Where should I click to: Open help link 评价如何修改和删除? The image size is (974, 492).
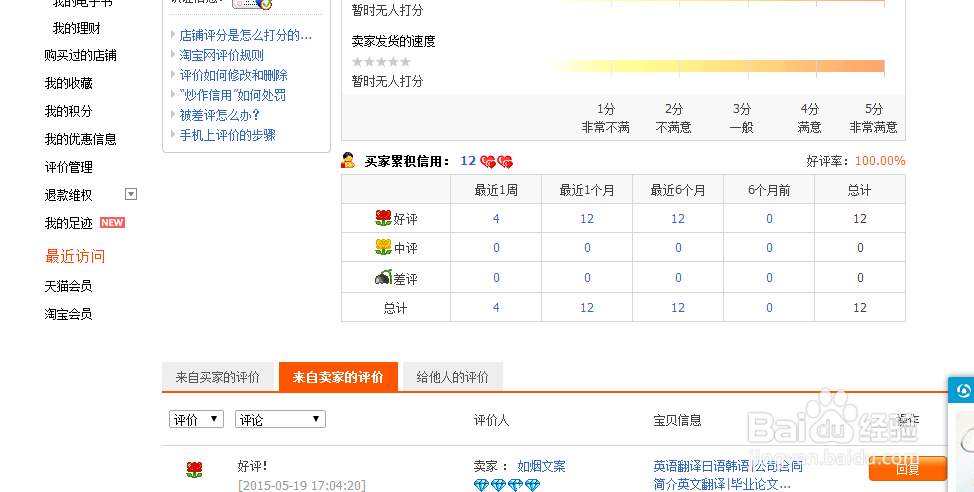234,75
